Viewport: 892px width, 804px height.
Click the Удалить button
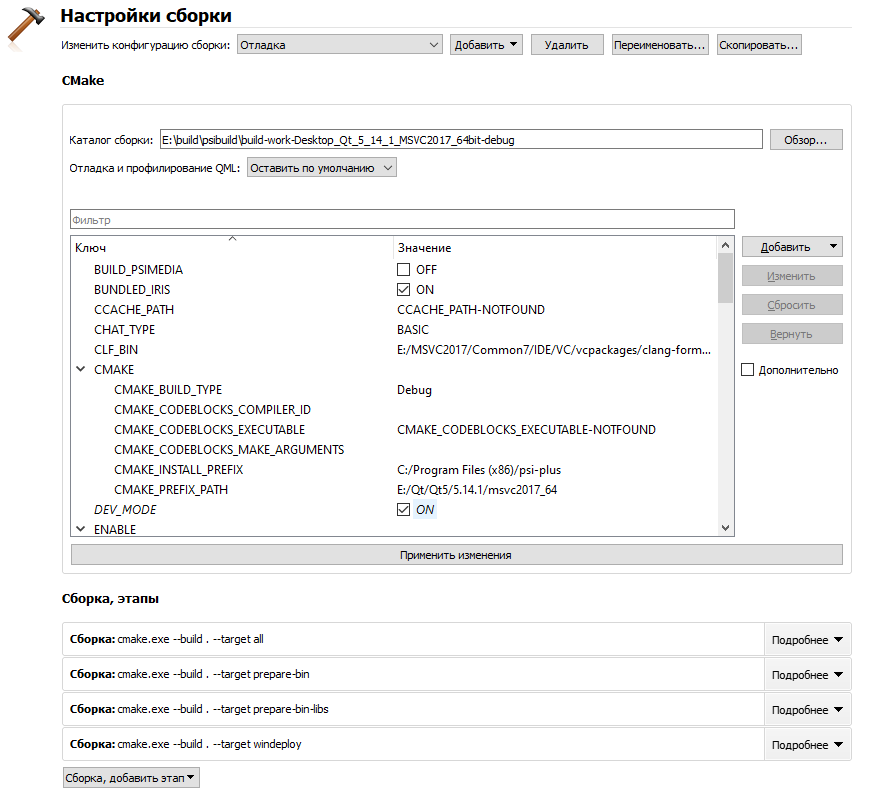click(x=567, y=45)
